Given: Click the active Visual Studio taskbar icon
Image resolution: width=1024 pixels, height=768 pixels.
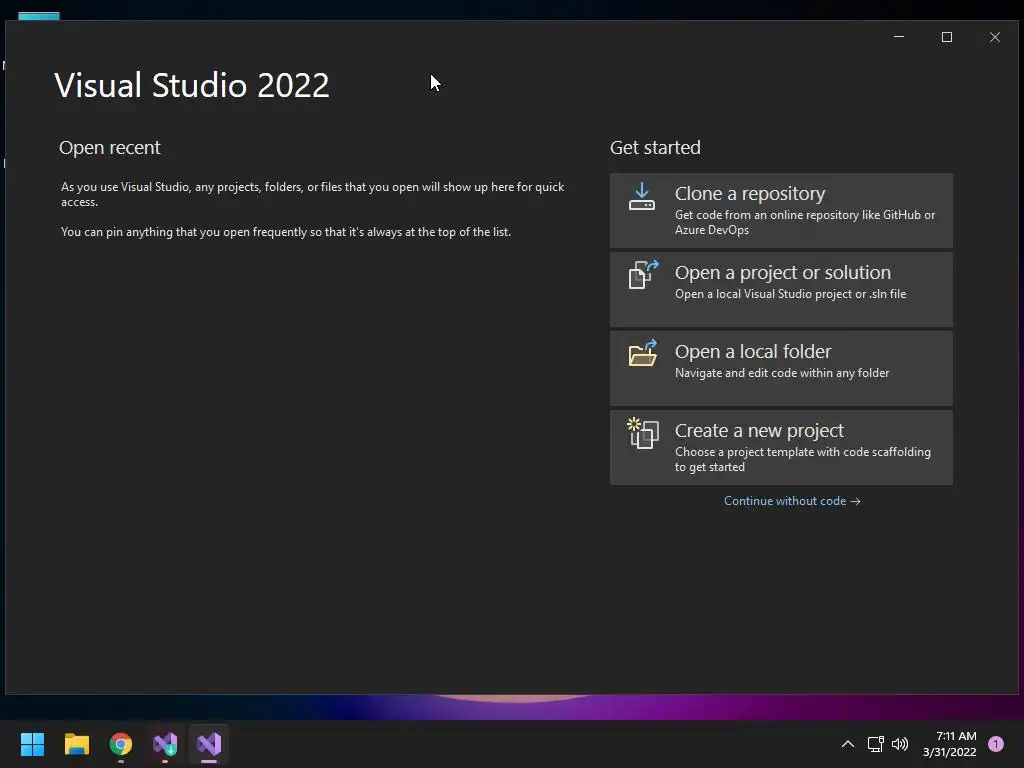Looking at the screenshot, I should pyautogui.click(x=209, y=744).
